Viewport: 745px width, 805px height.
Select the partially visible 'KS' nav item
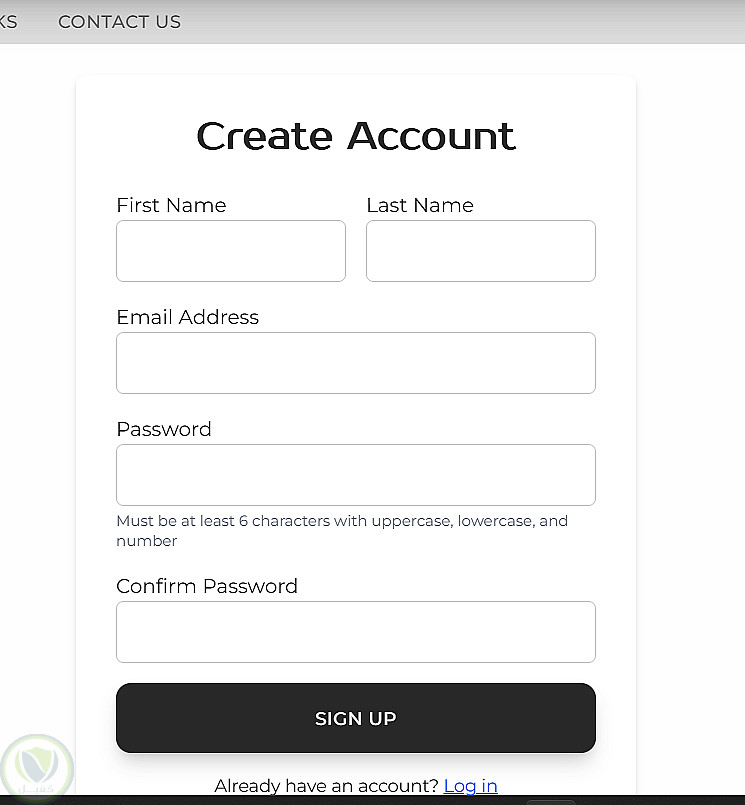click(x=8, y=22)
